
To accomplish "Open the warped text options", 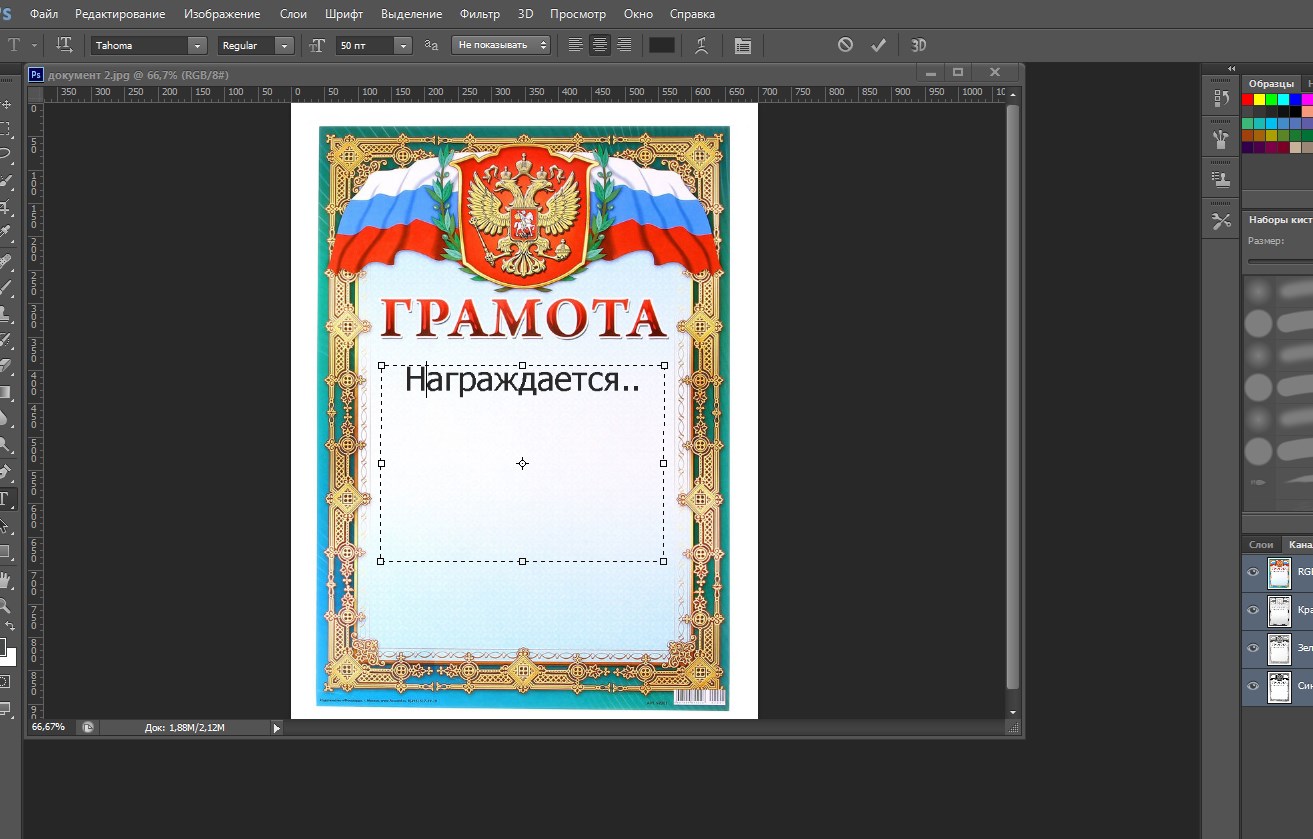I will click(x=702, y=45).
